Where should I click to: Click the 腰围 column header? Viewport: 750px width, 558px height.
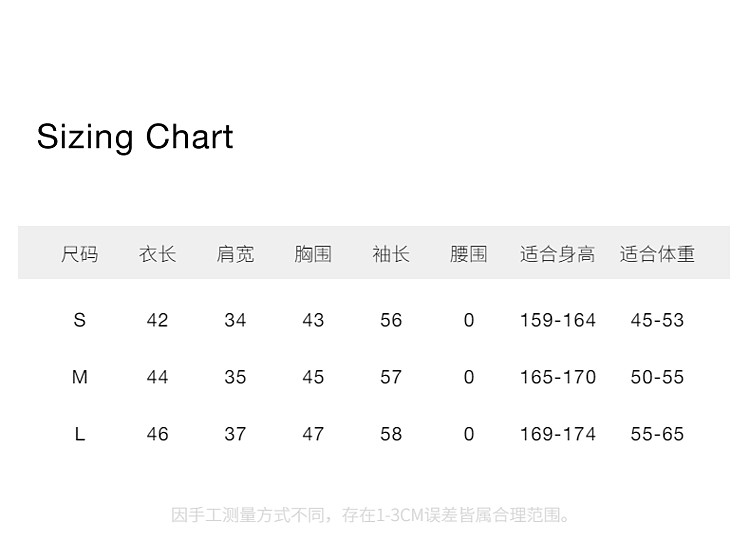(x=468, y=254)
